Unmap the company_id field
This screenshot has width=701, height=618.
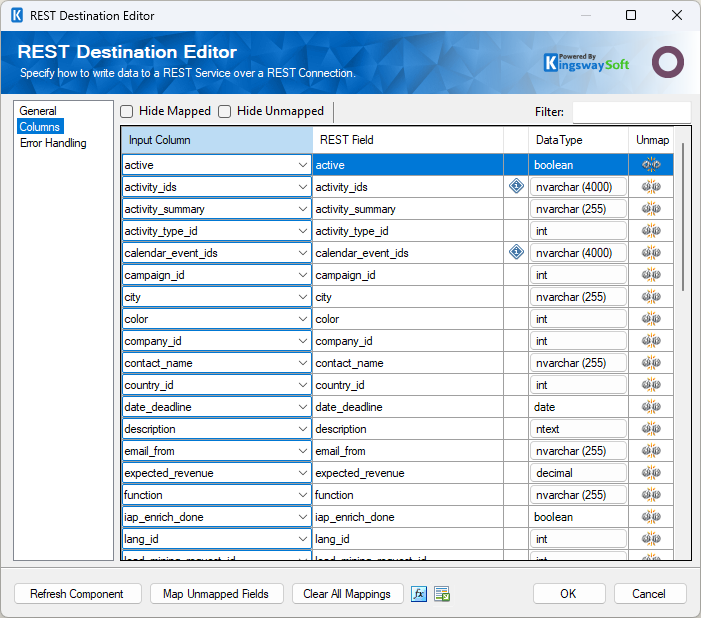pyautogui.click(x=651, y=341)
